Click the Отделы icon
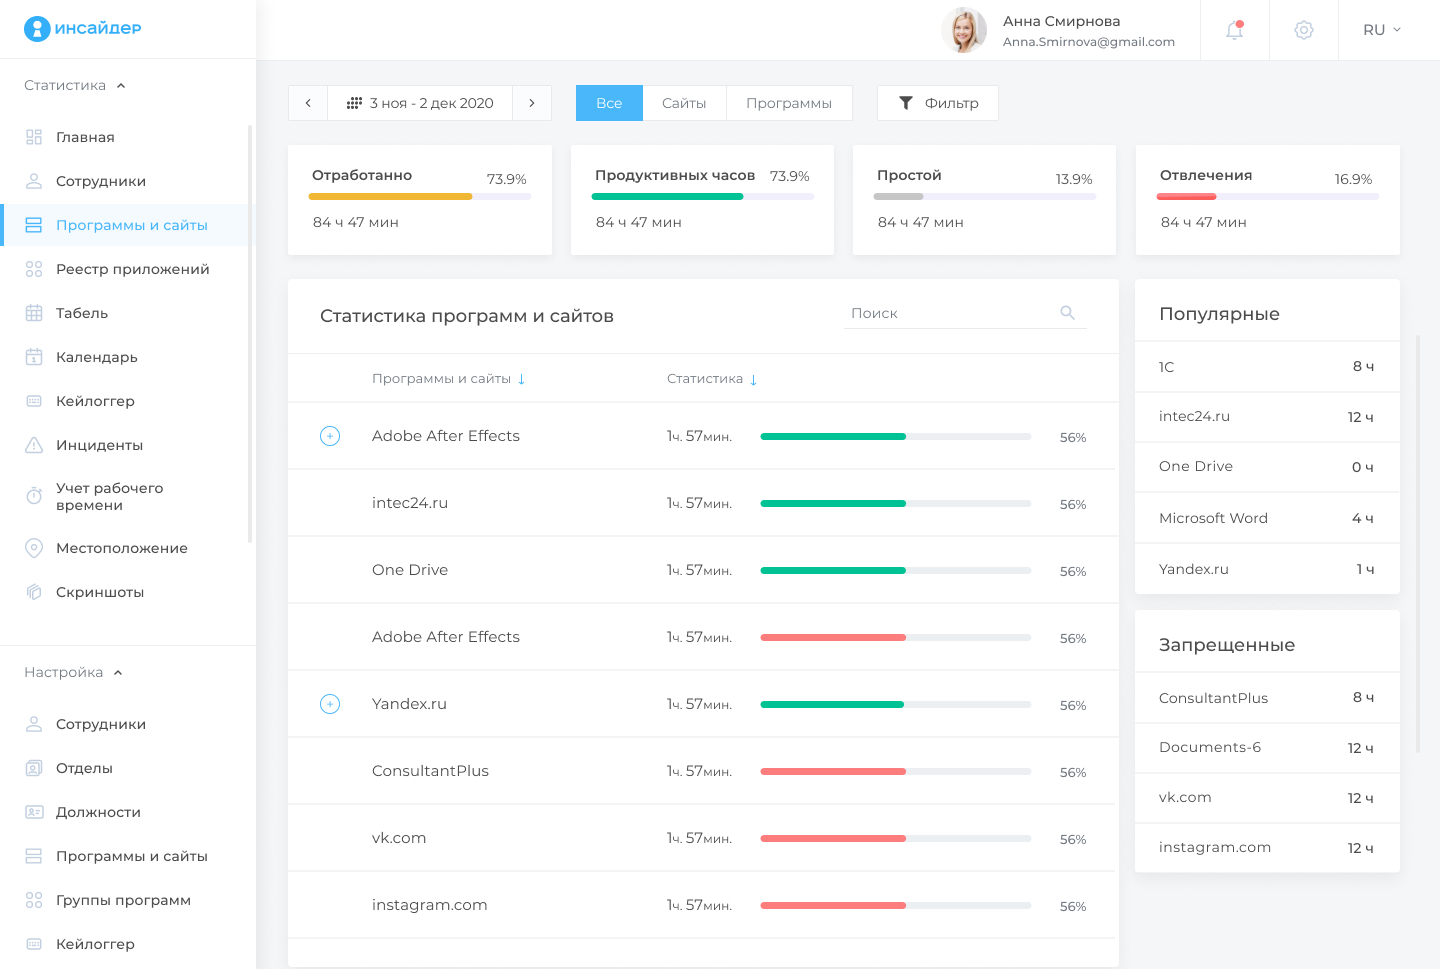 (34, 768)
